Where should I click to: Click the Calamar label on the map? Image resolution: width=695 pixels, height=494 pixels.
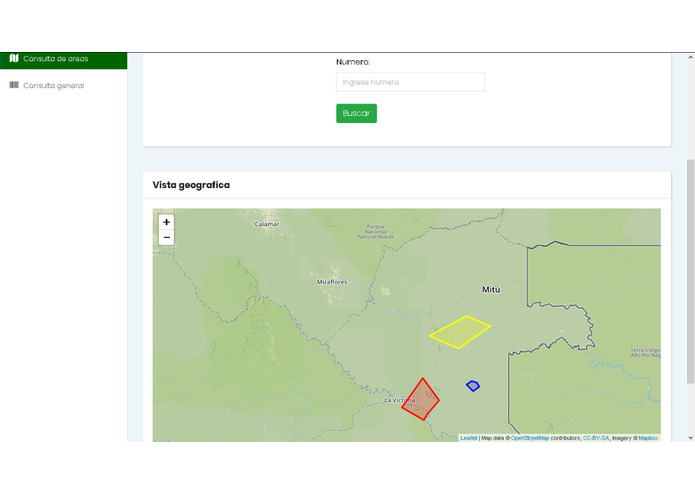(267, 224)
